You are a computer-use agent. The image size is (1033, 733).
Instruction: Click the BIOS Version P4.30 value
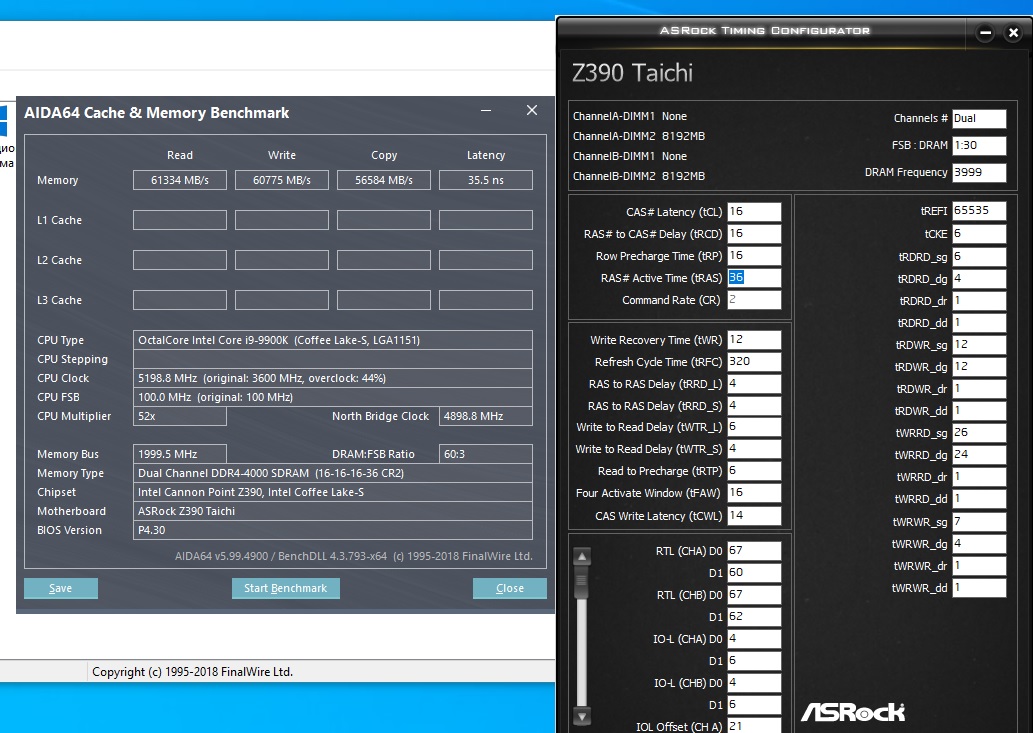[333, 530]
